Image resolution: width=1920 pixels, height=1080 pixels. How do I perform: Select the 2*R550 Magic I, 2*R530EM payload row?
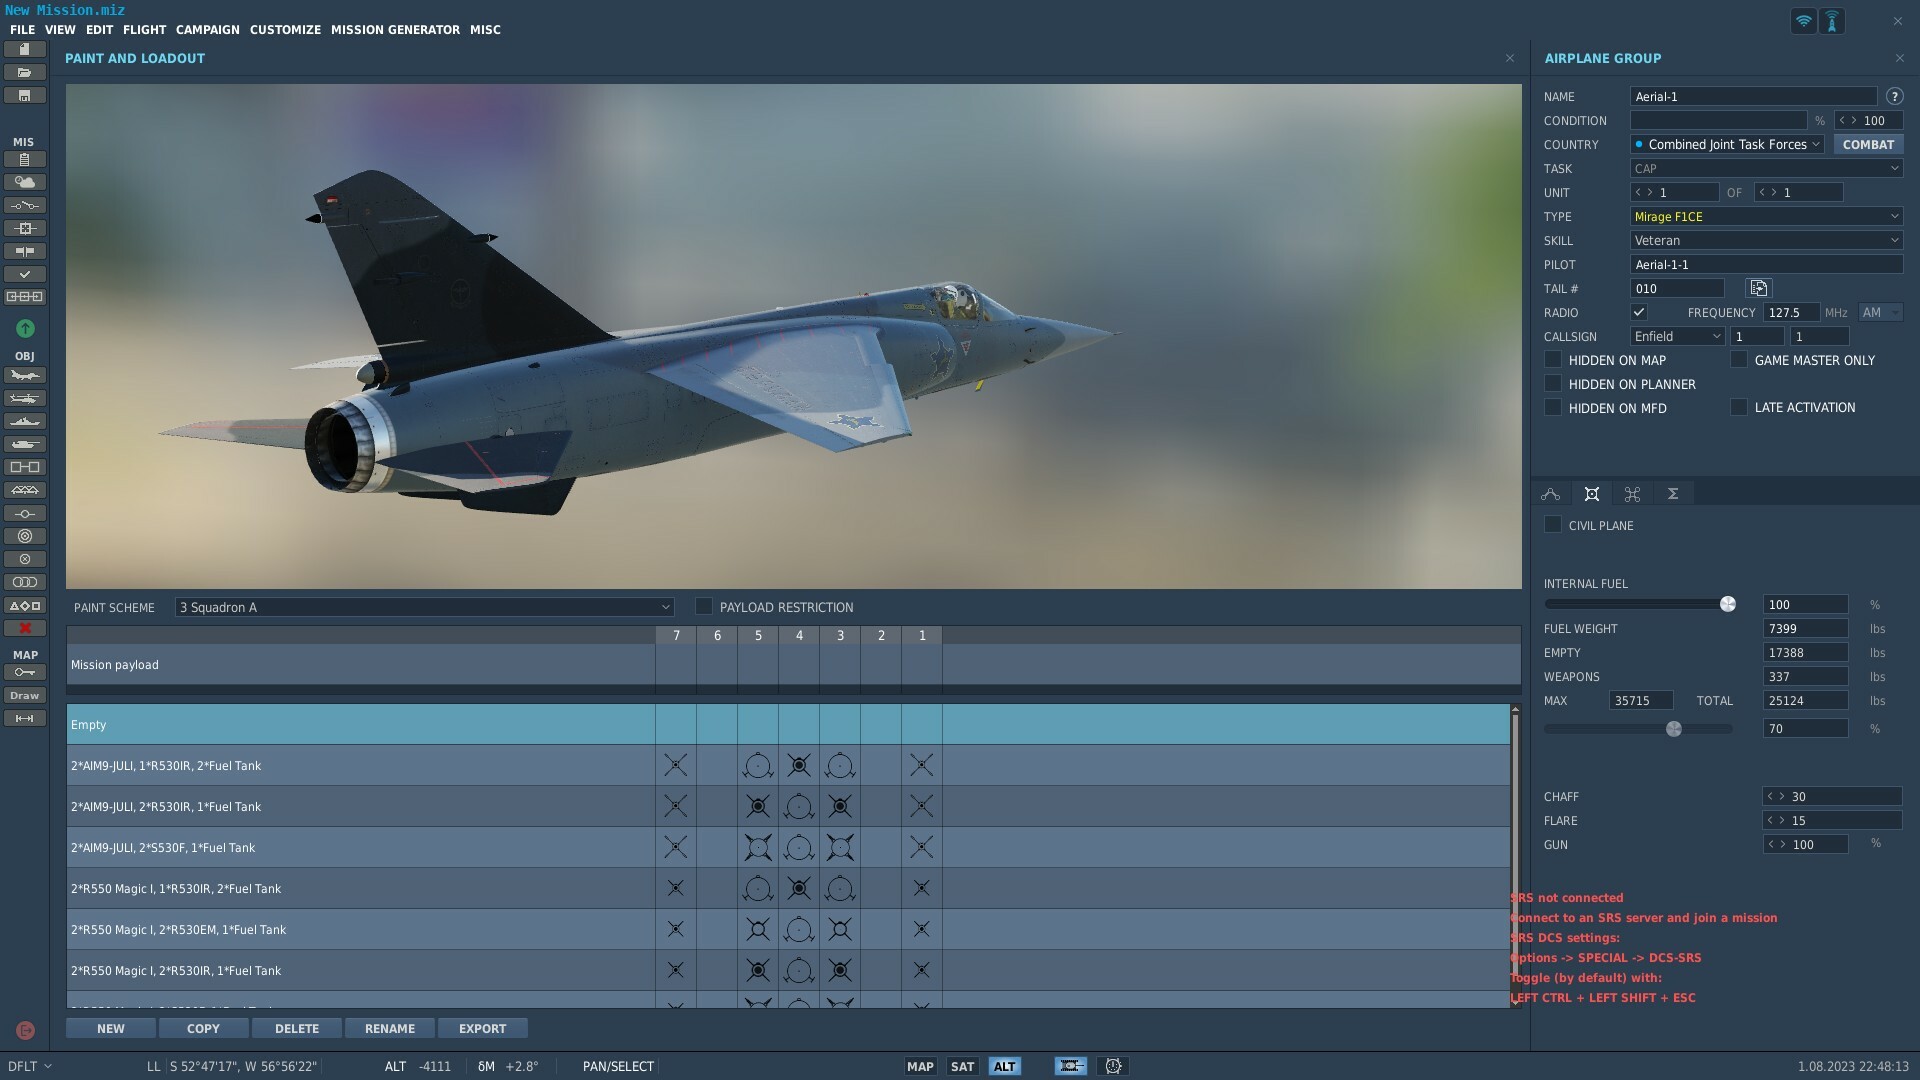[x=788, y=929]
